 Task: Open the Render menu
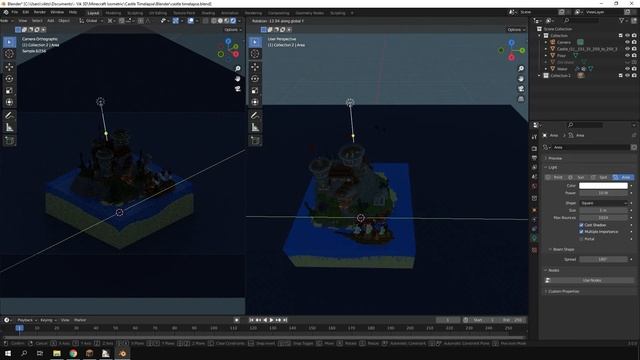[40, 12]
